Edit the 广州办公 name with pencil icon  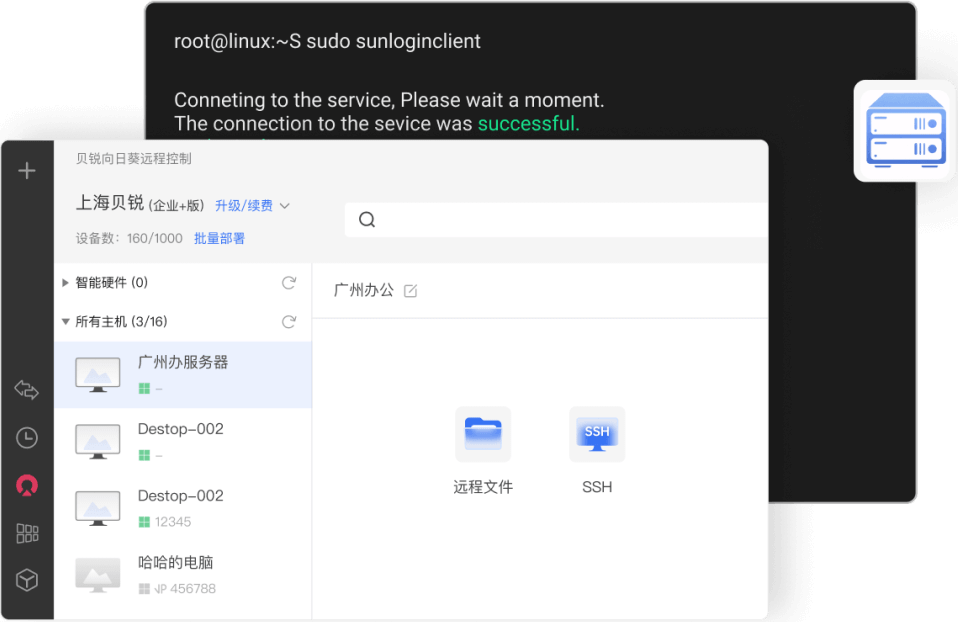(x=411, y=291)
